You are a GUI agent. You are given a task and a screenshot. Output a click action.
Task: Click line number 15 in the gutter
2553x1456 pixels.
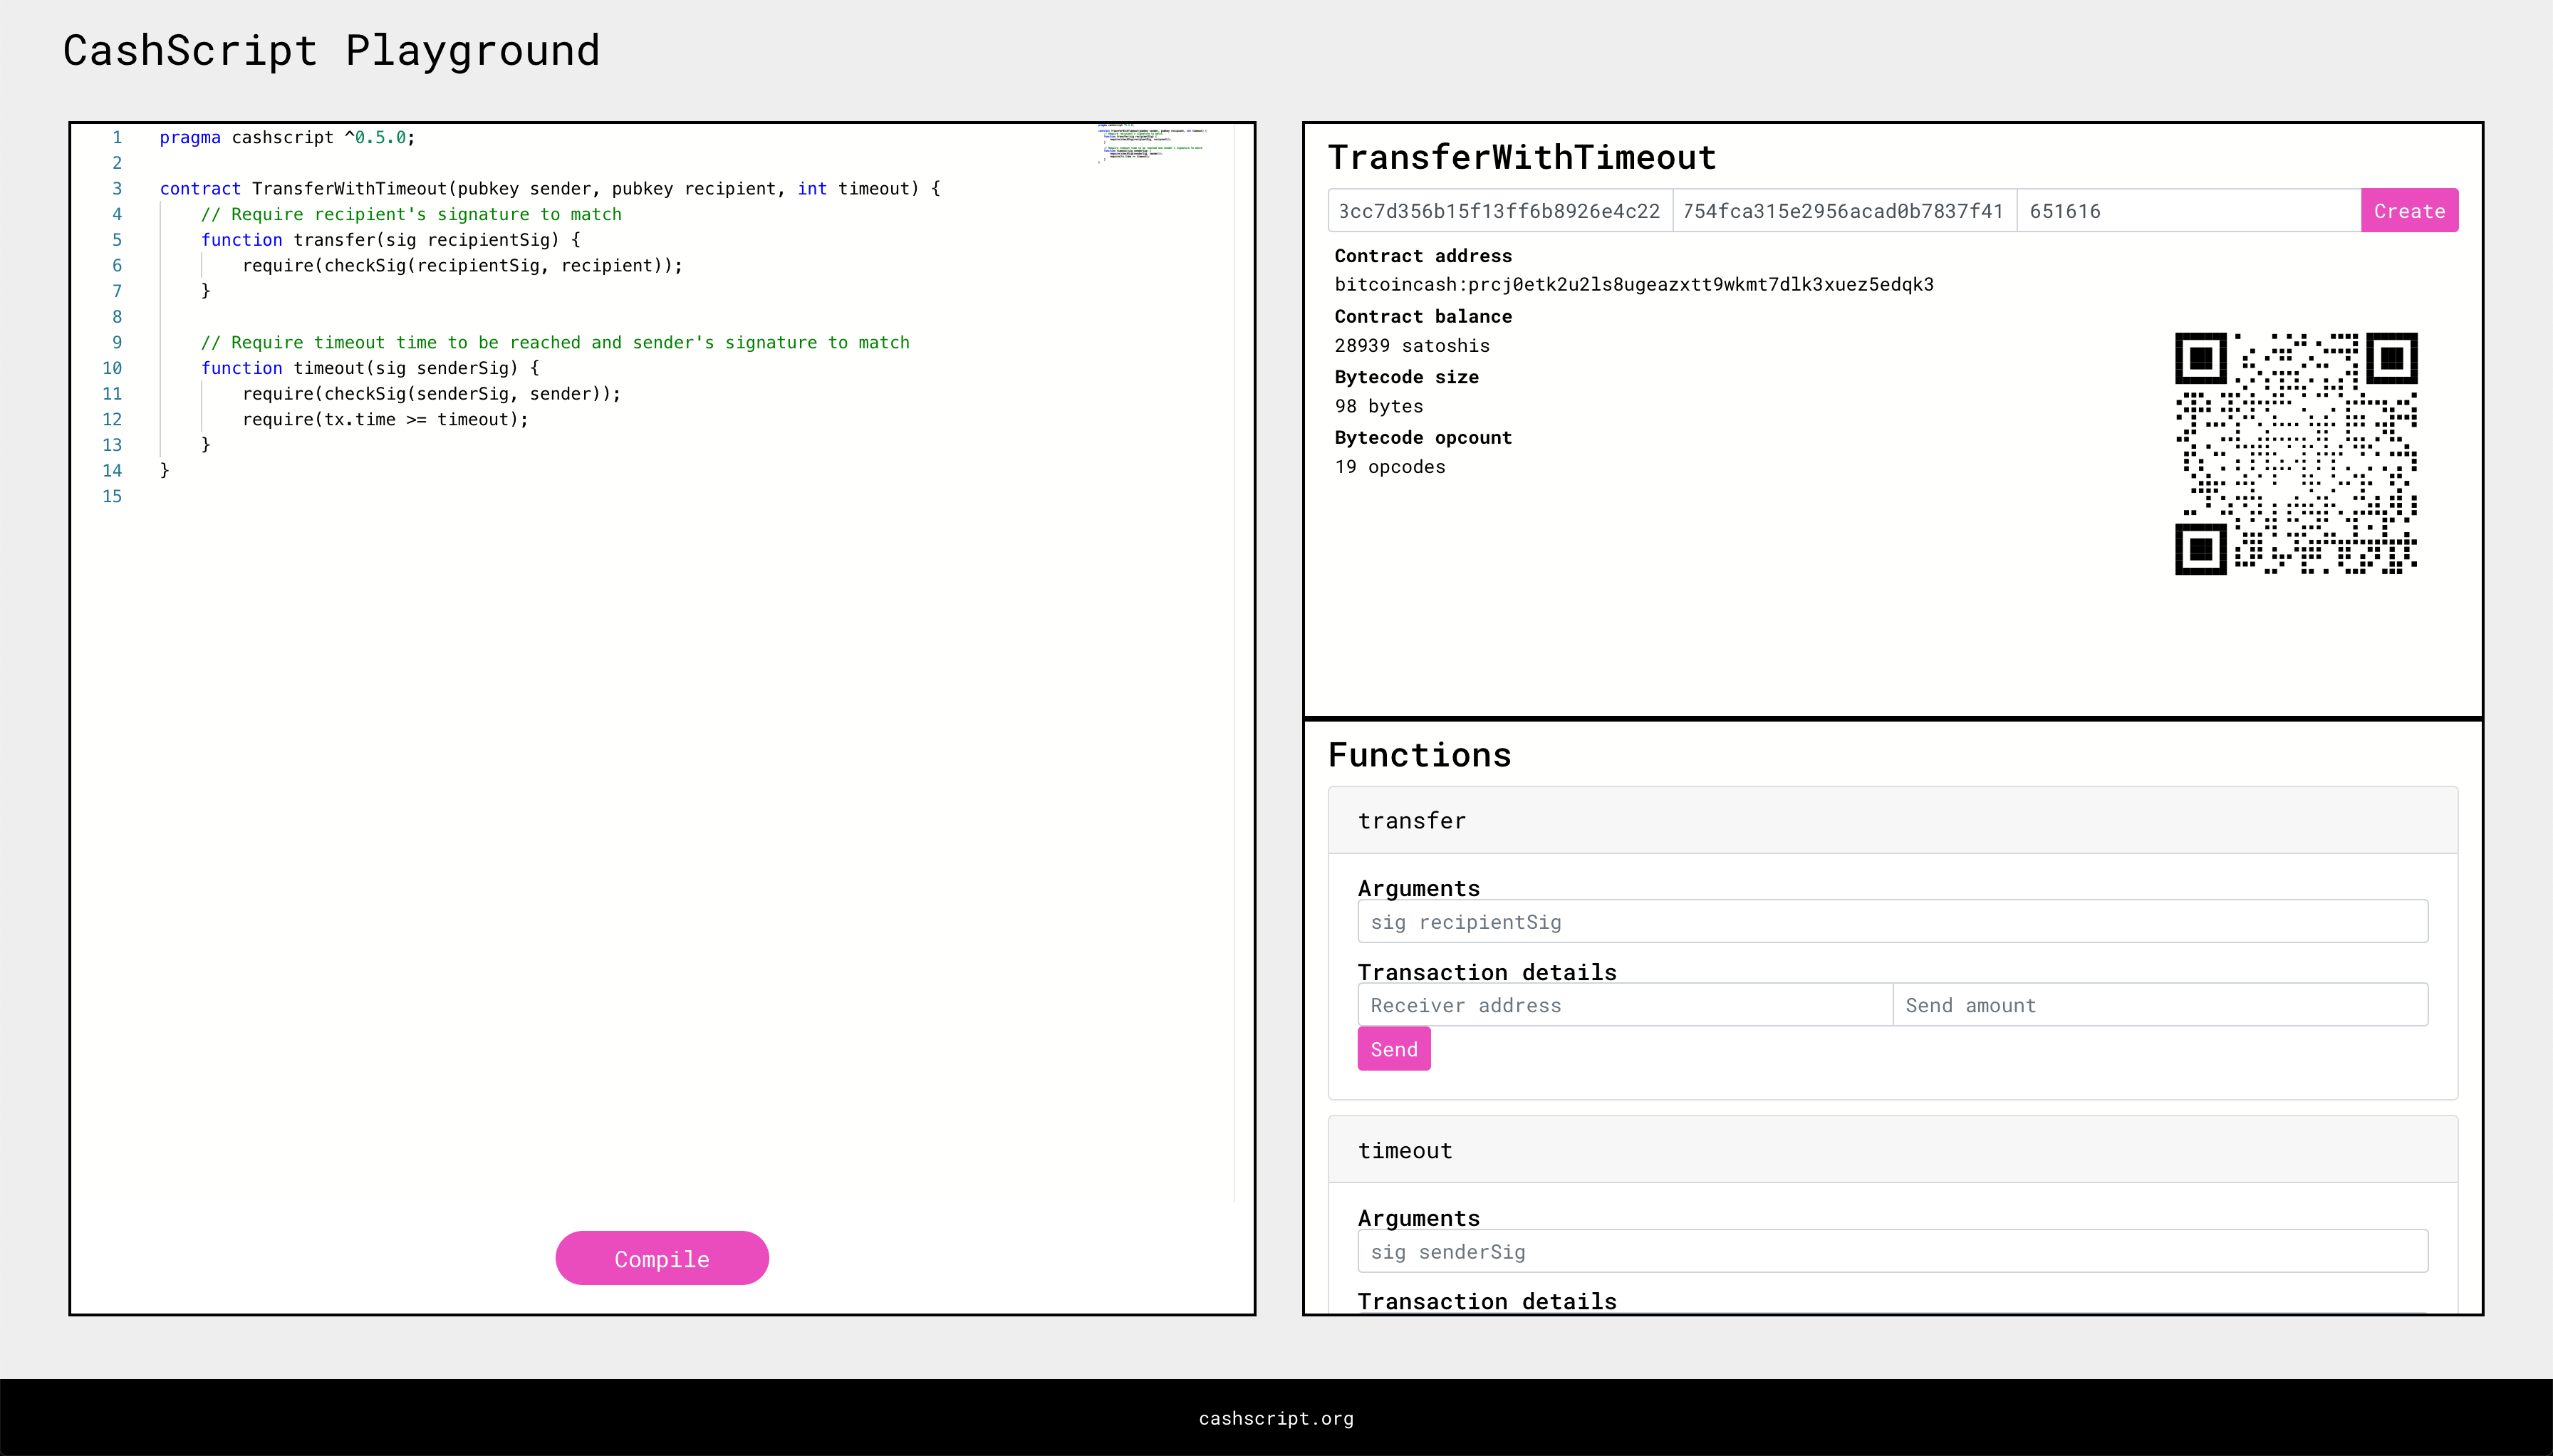(x=112, y=496)
